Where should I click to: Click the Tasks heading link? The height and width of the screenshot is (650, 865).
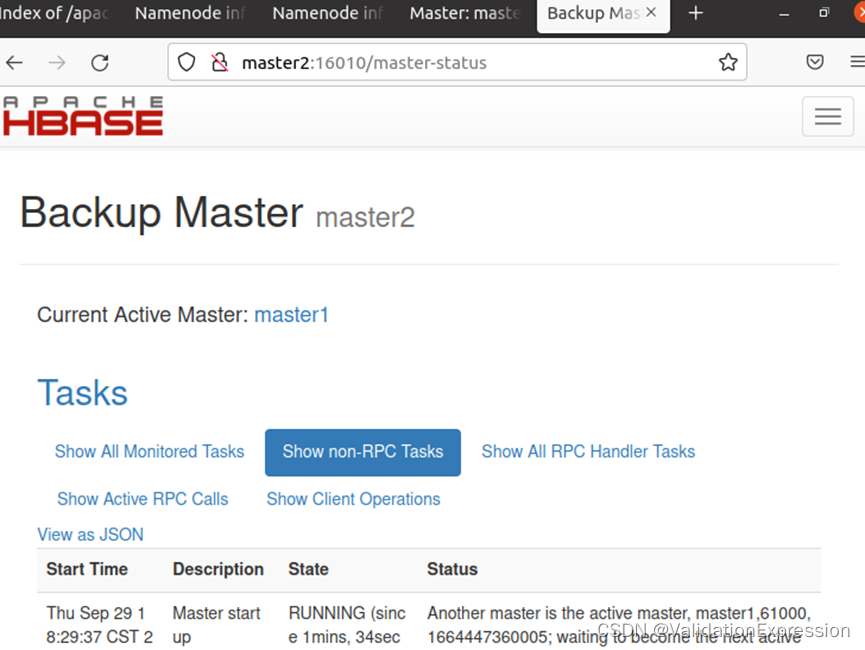82,393
